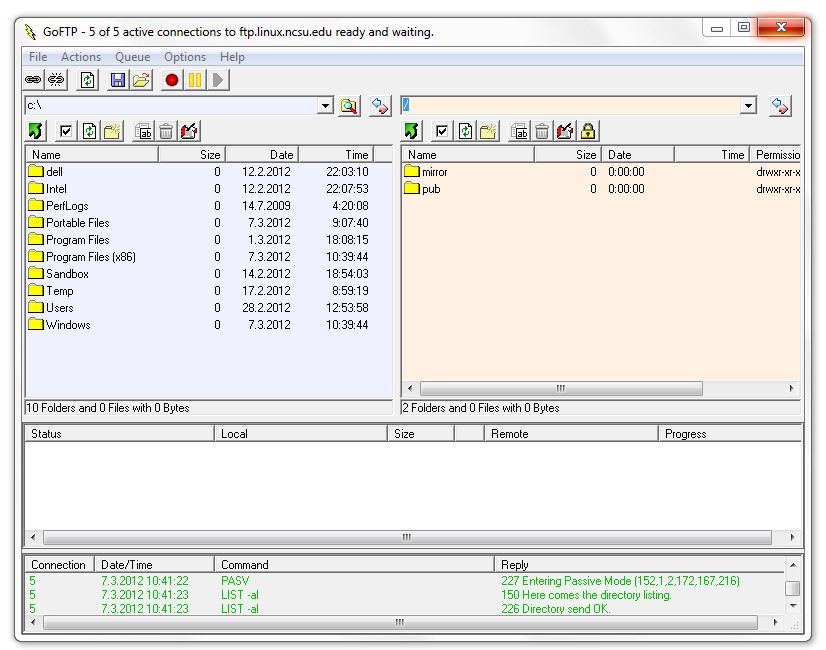Click the queue panel horizontal scrollbar thumb
This screenshot has height=650, width=826.
[407, 537]
